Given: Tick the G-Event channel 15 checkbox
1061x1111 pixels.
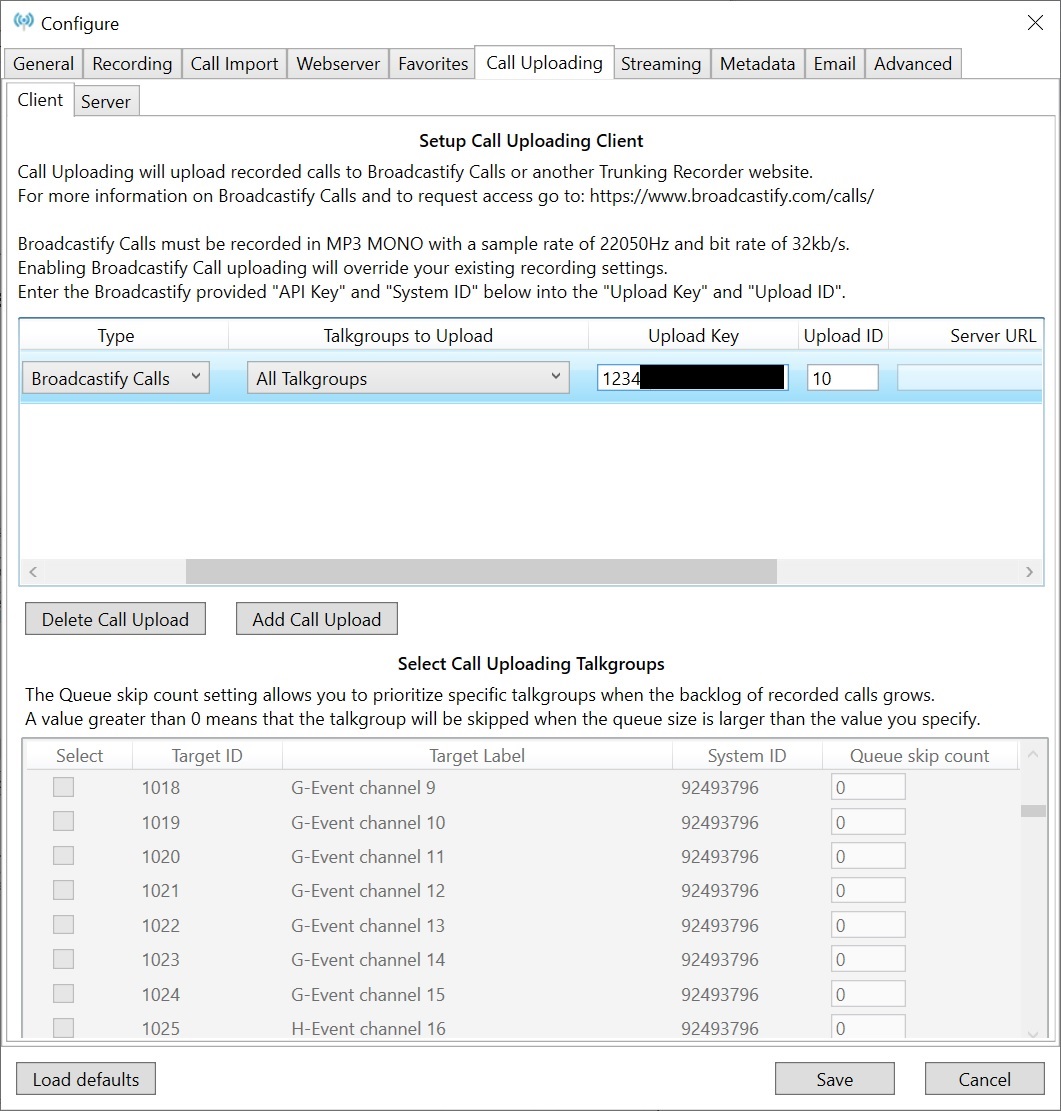Looking at the screenshot, I should click(64, 994).
